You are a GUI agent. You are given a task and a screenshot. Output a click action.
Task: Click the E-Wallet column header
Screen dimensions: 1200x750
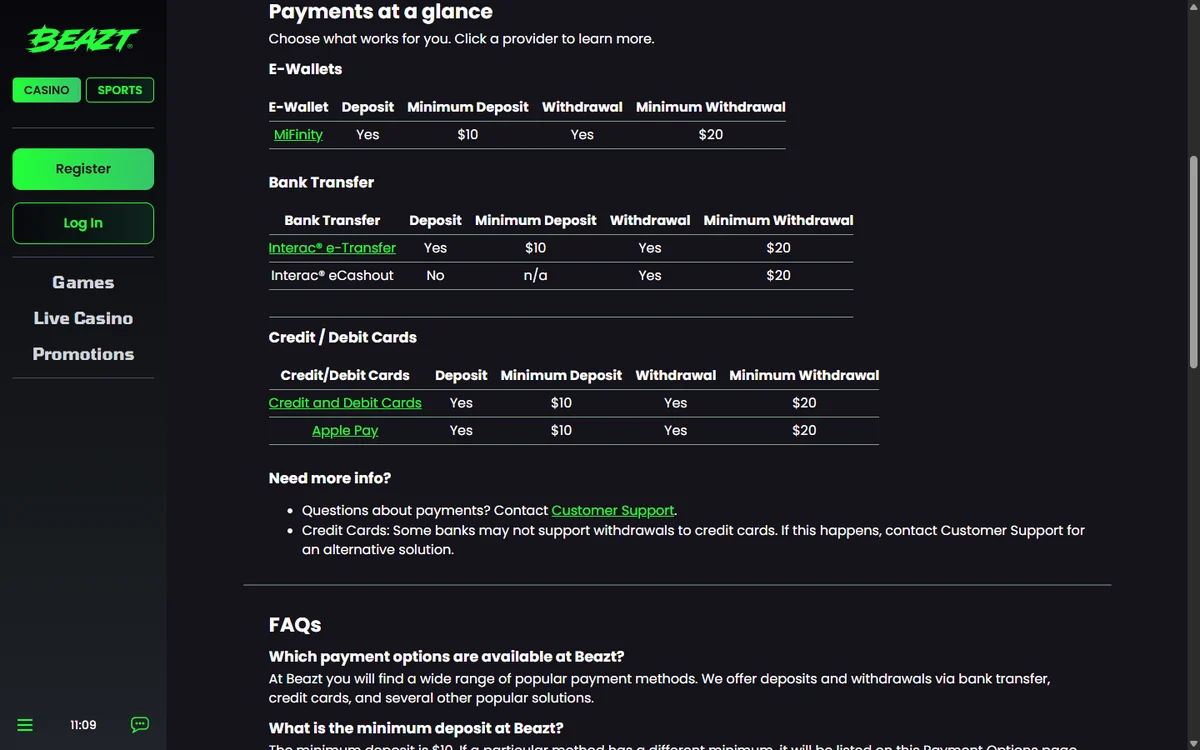[x=298, y=107]
